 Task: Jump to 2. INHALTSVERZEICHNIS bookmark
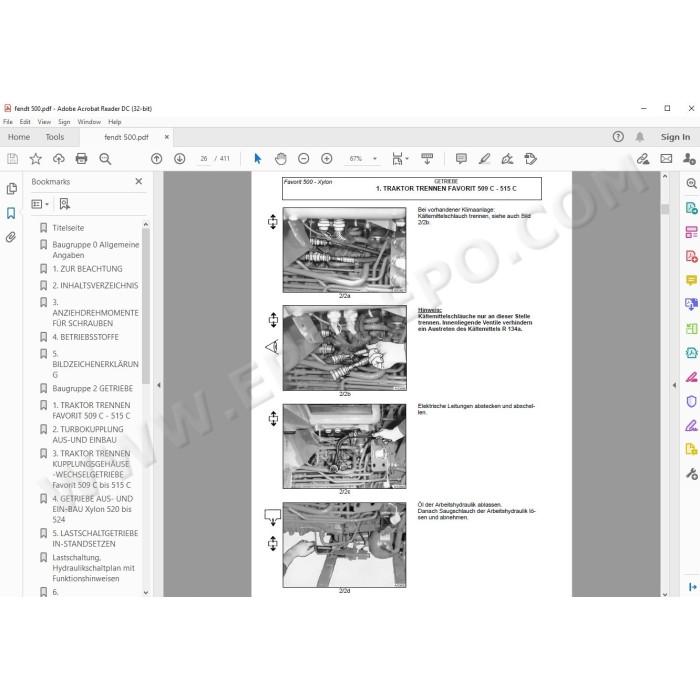point(95,285)
